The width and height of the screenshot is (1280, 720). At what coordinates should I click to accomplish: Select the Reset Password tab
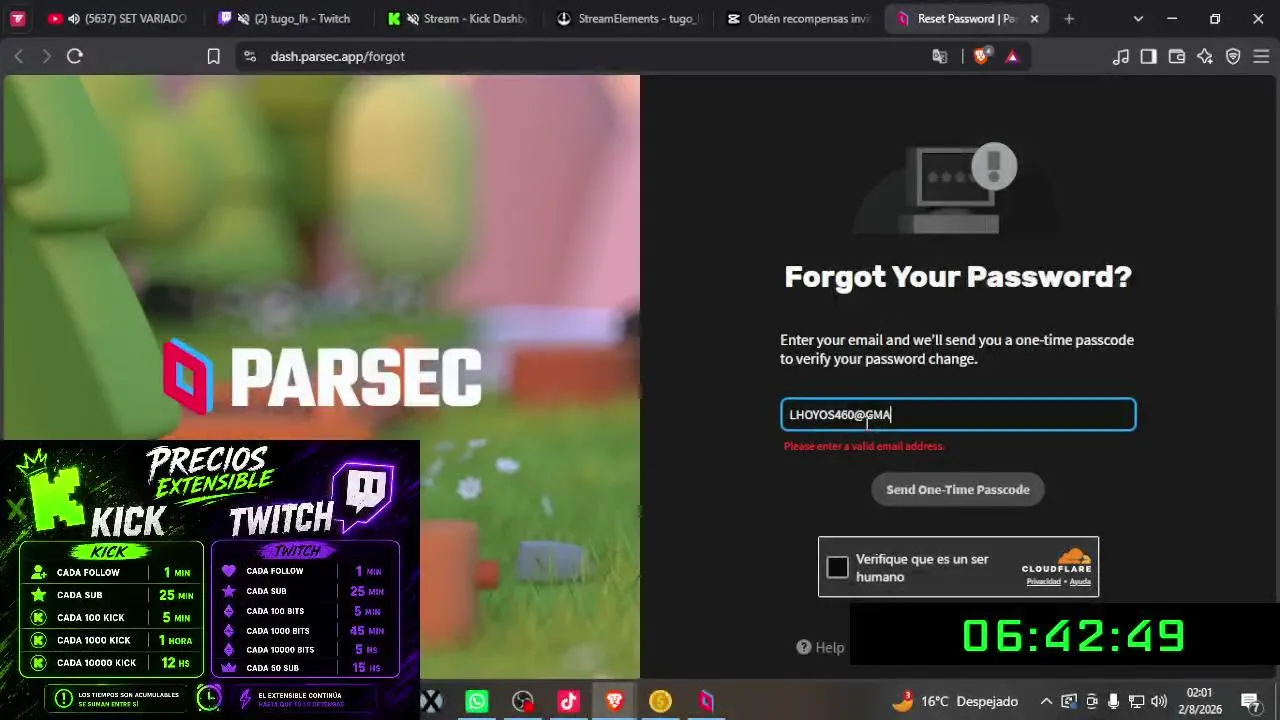(x=966, y=19)
